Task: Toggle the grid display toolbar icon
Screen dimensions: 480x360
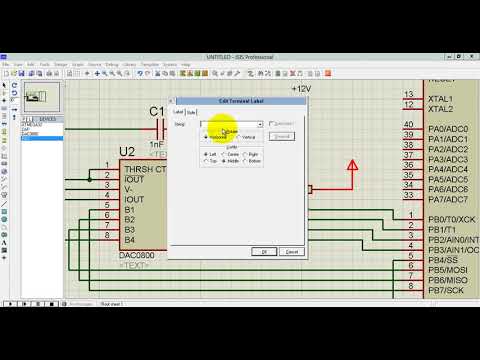Action: click(x=78, y=73)
